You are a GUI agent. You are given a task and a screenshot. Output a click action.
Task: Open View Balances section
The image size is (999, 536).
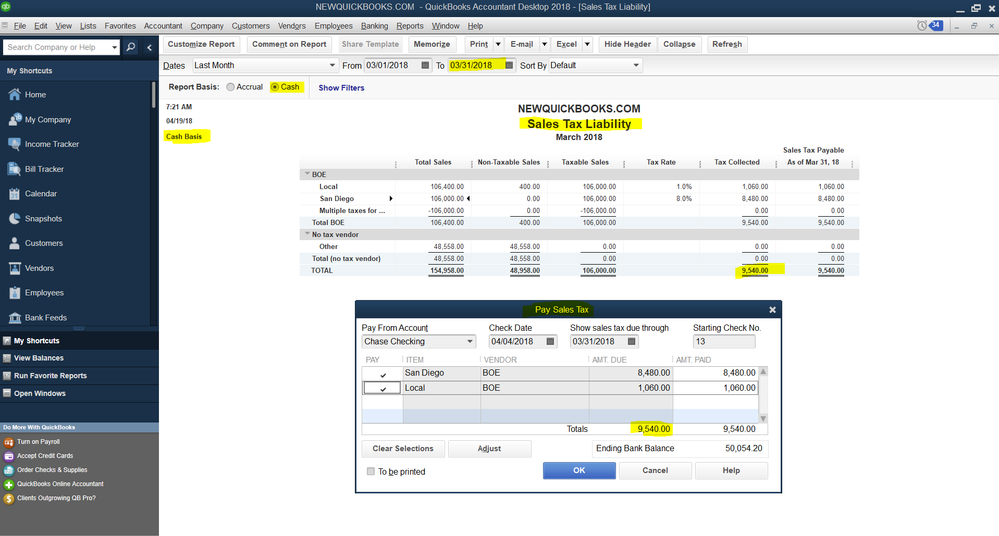[x=38, y=358]
